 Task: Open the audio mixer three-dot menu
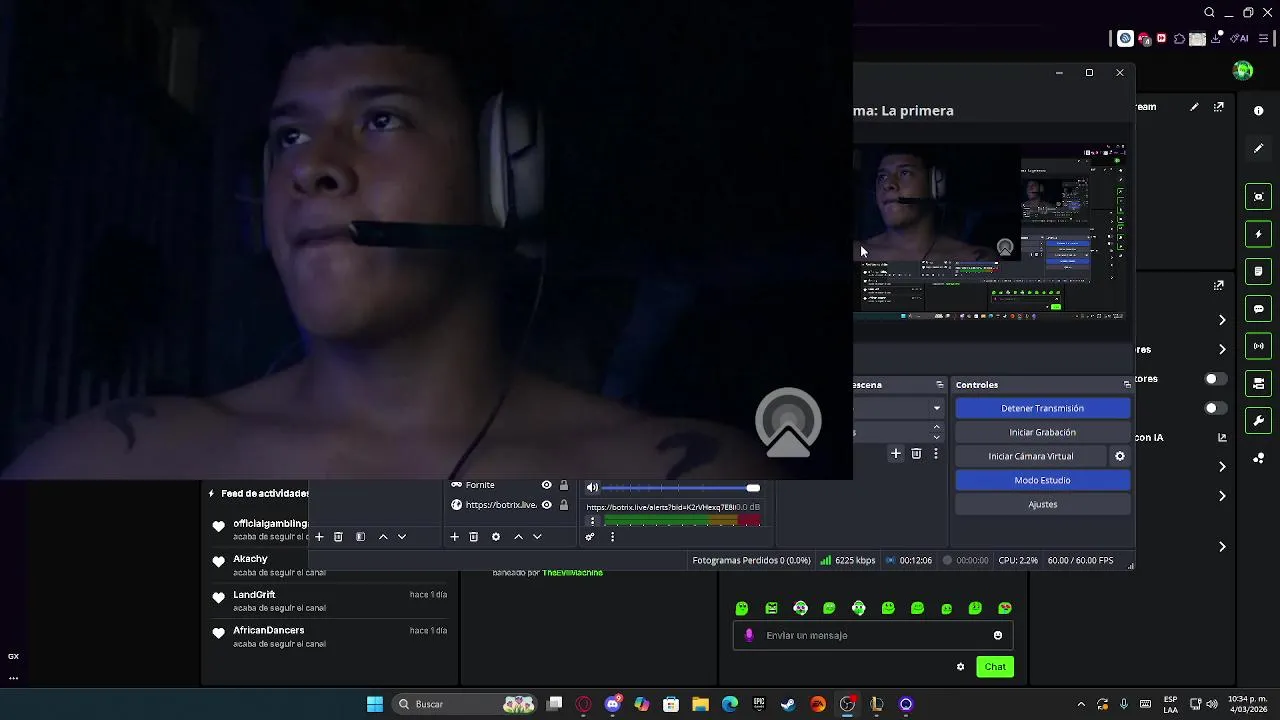[x=612, y=537]
